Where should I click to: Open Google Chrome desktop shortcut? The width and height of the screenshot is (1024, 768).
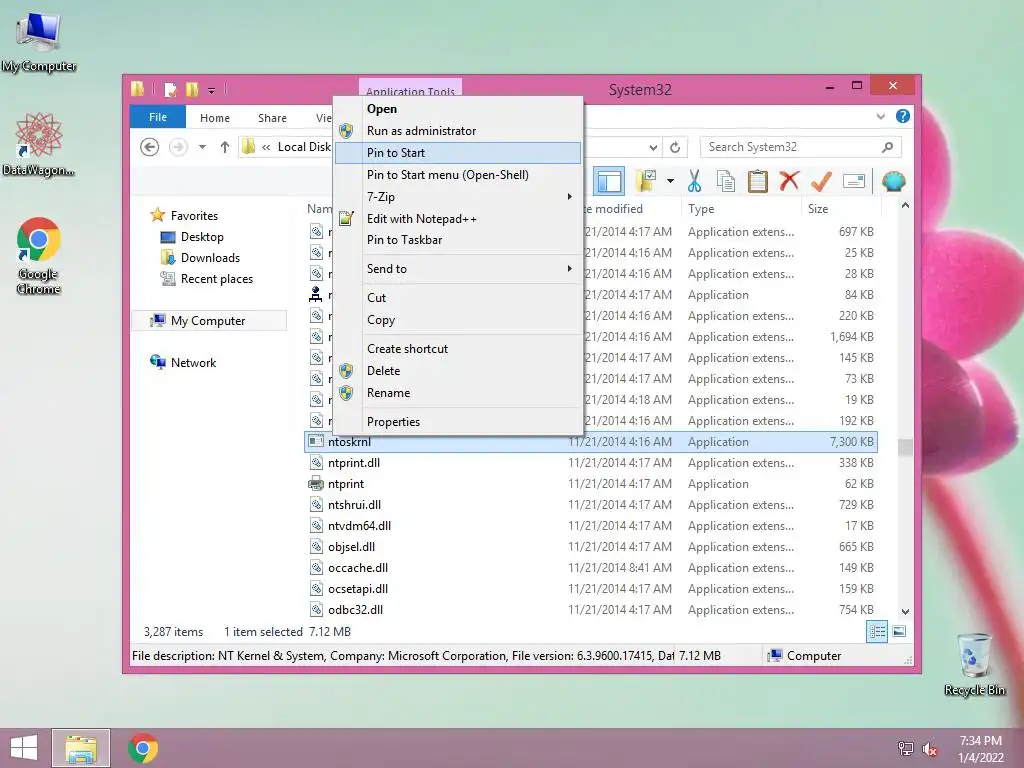click(39, 255)
